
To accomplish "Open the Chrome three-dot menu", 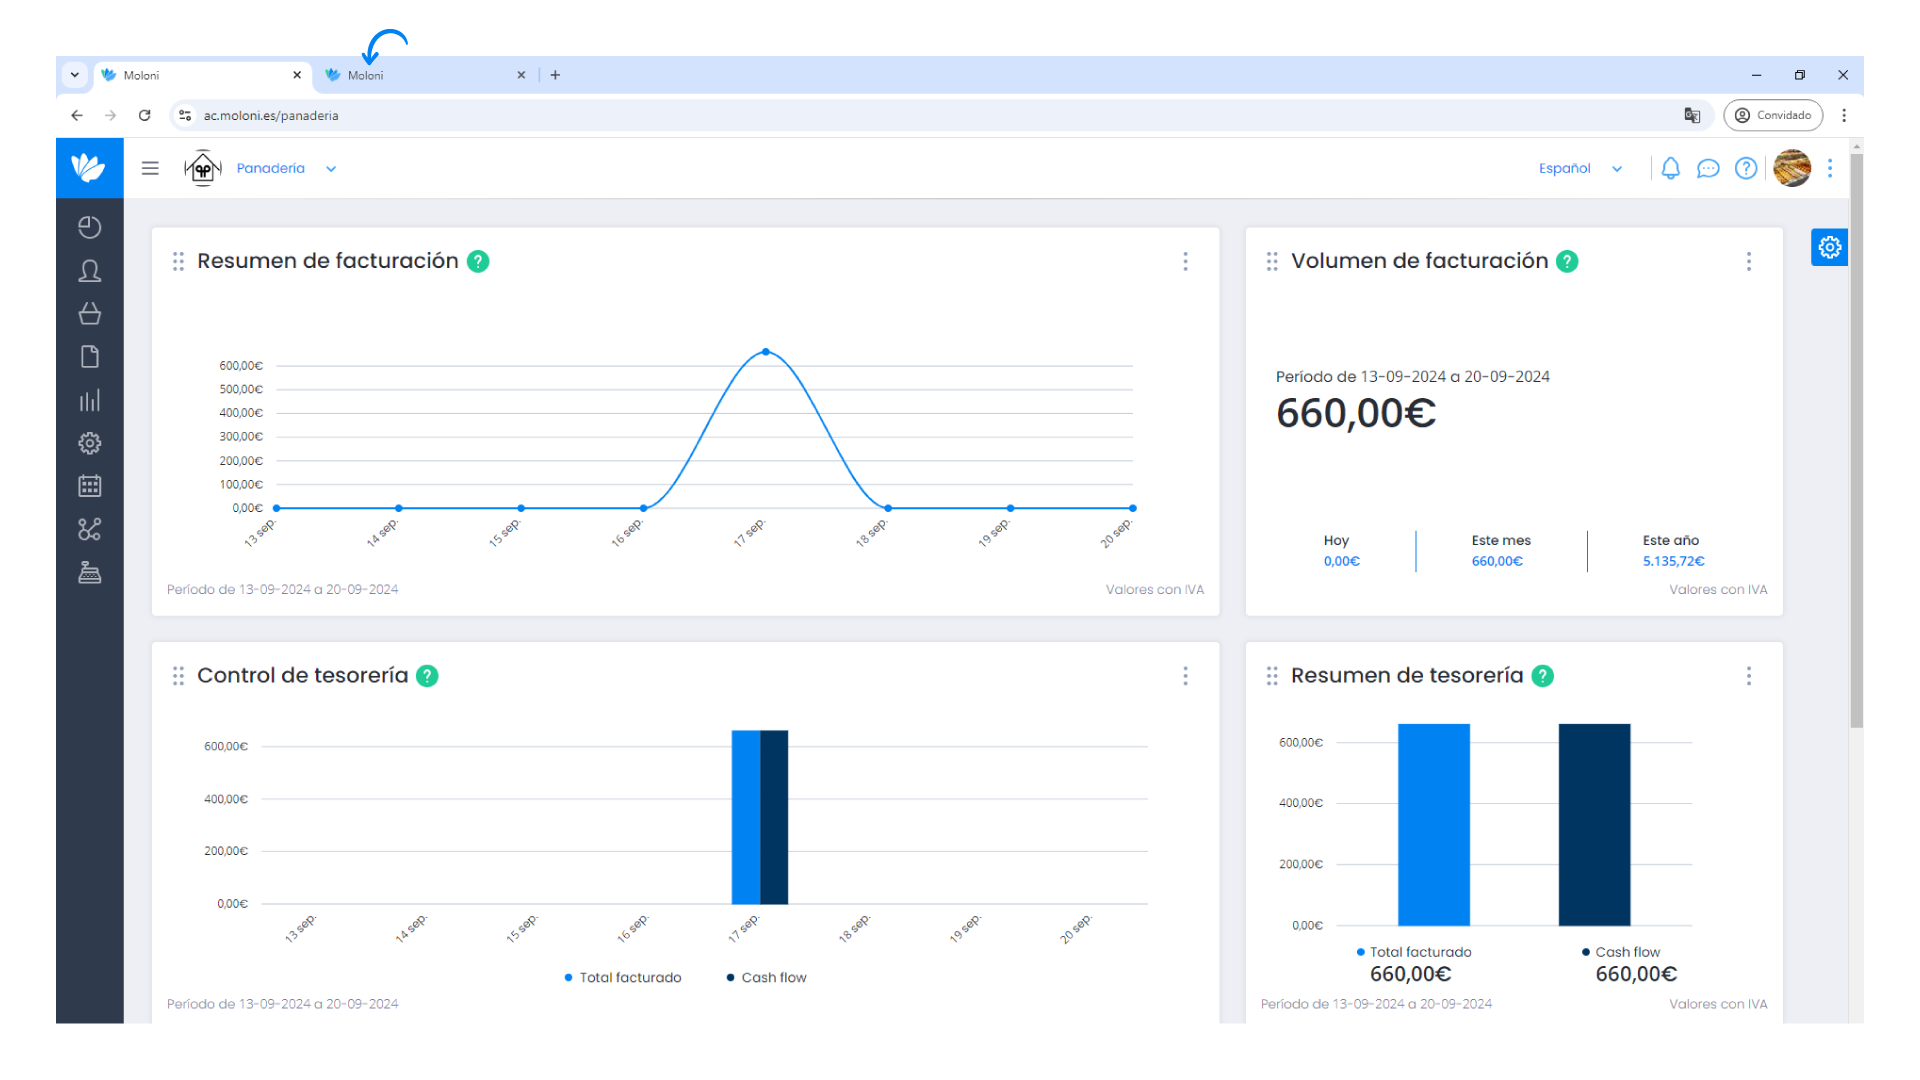I will [x=1844, y=115].
